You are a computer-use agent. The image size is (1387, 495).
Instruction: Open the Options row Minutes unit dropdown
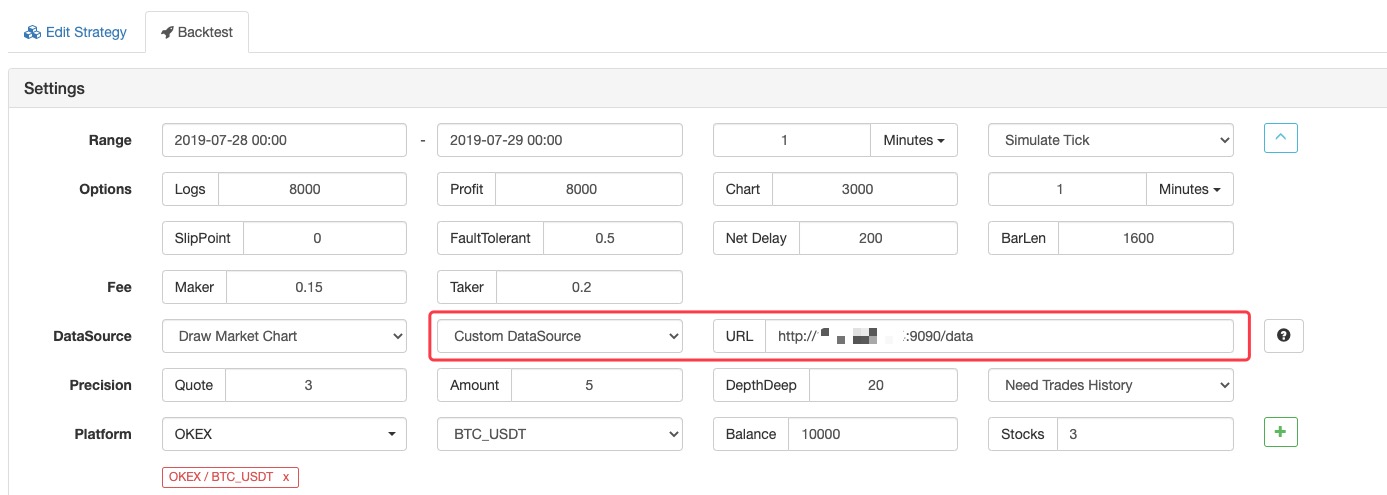pos(1189,189)
